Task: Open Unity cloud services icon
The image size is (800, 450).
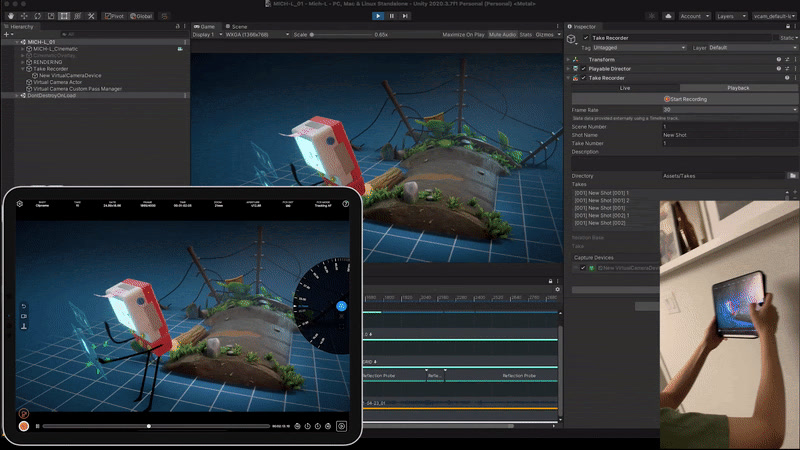Action: [x=668, y=16]
